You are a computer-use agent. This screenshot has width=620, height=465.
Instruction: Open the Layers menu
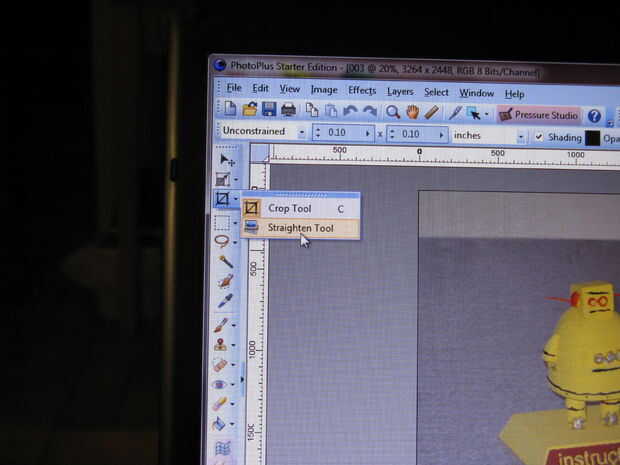pos(400,92)
